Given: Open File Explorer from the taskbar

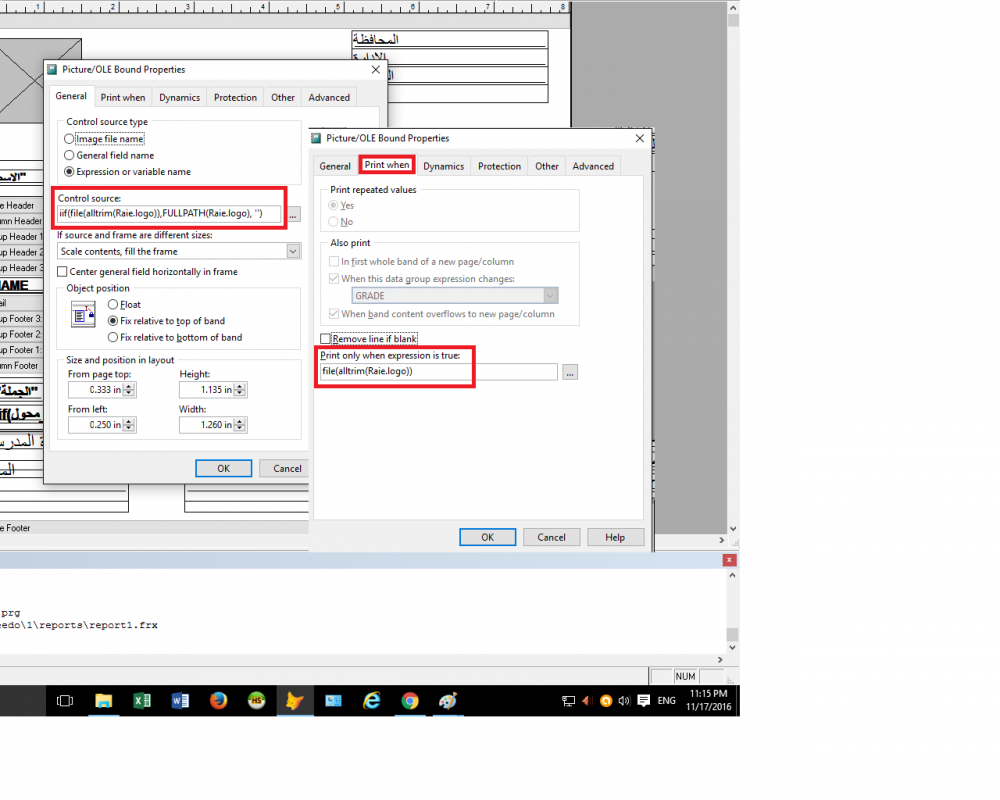Looking at the screenshot, I should (x=103, y=701).
